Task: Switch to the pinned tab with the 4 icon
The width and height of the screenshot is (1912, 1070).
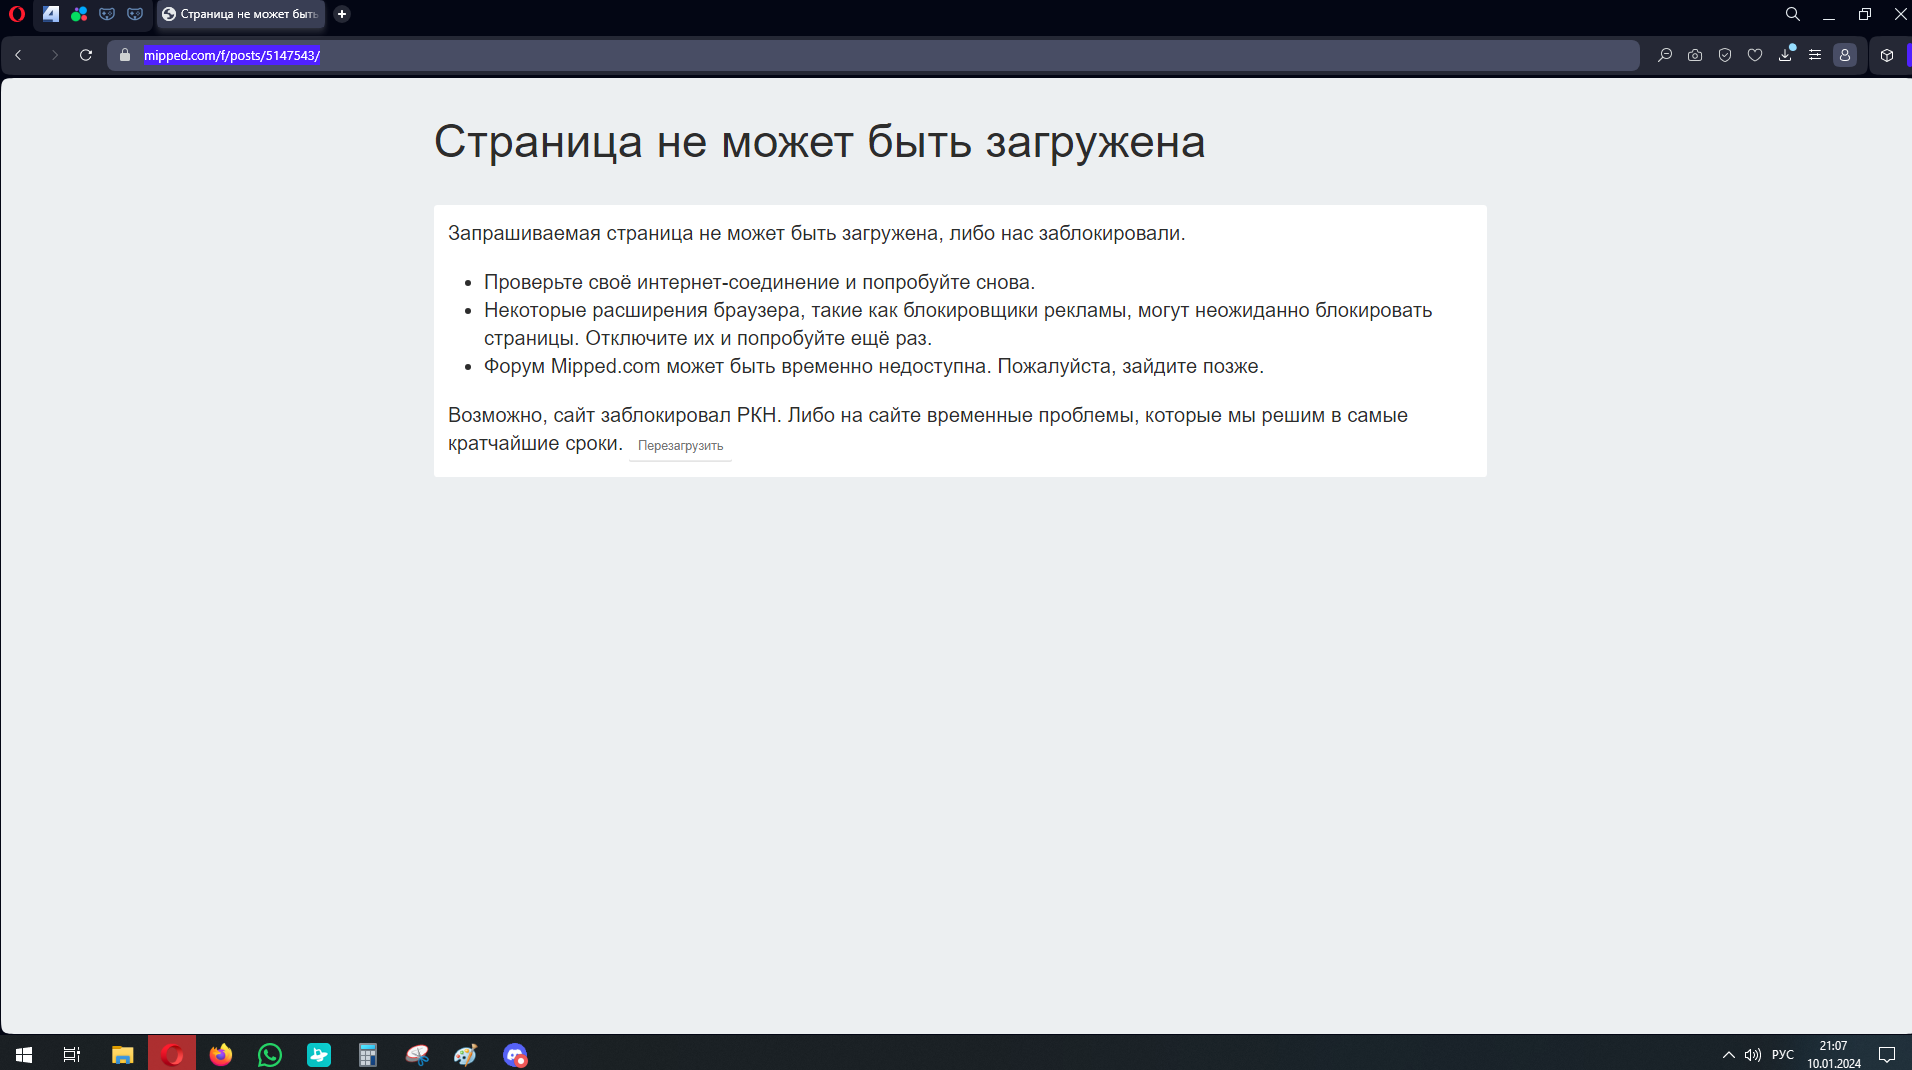Action: (51, 14)
